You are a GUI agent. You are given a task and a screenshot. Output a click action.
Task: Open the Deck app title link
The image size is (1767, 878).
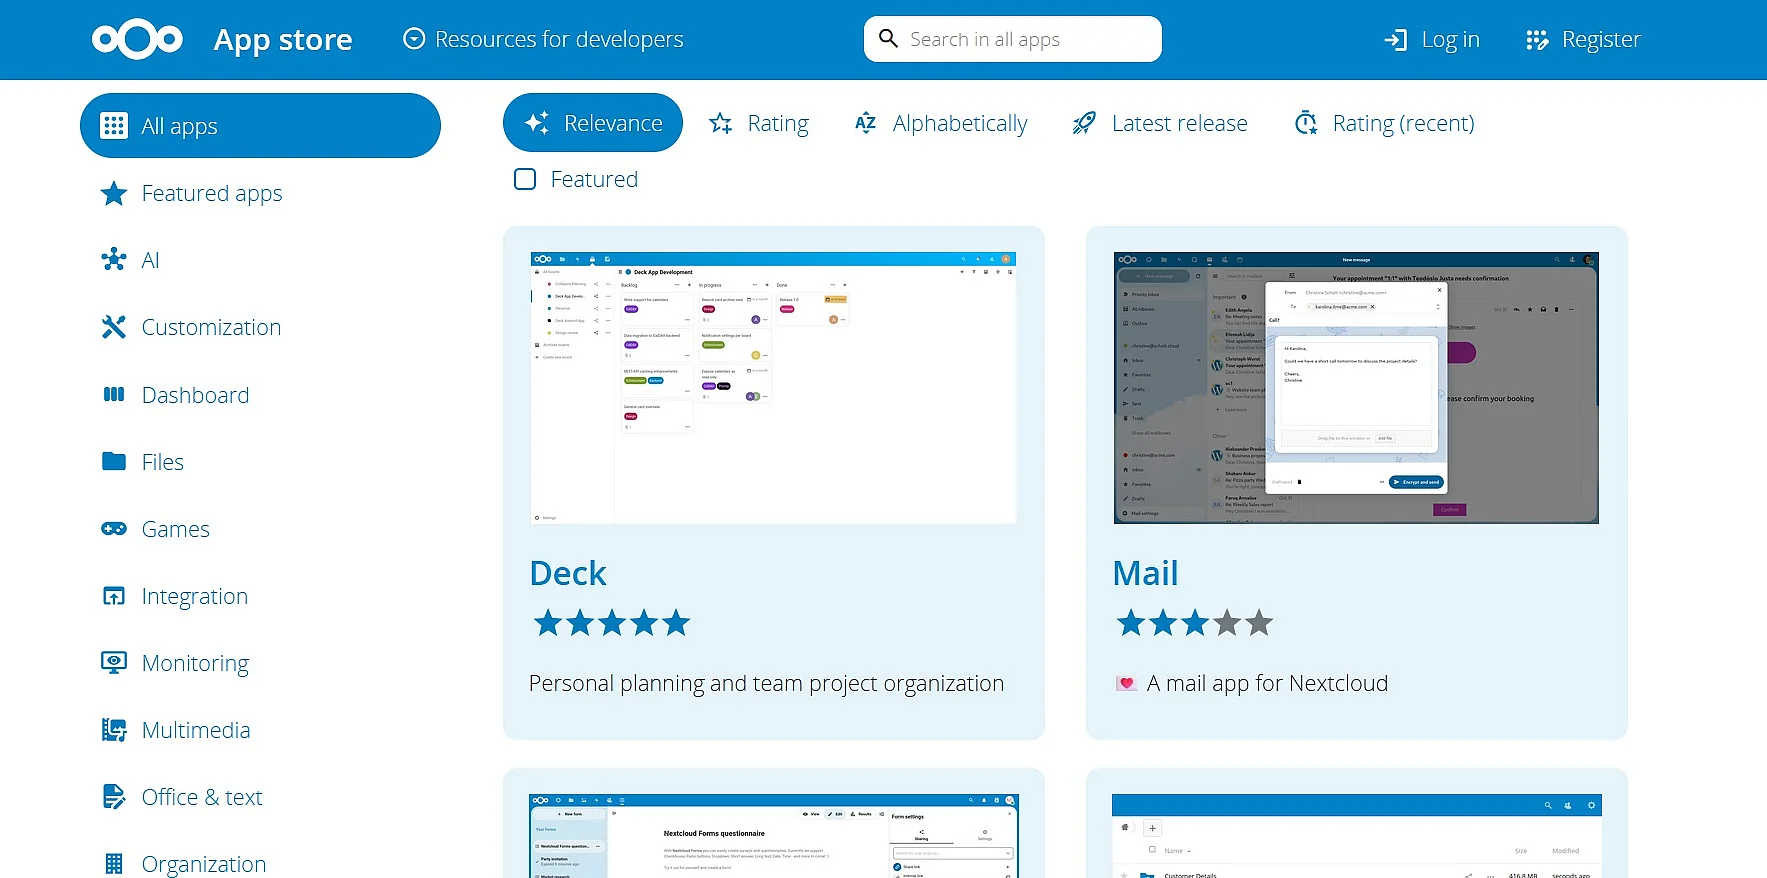click(x=568, y=573)
